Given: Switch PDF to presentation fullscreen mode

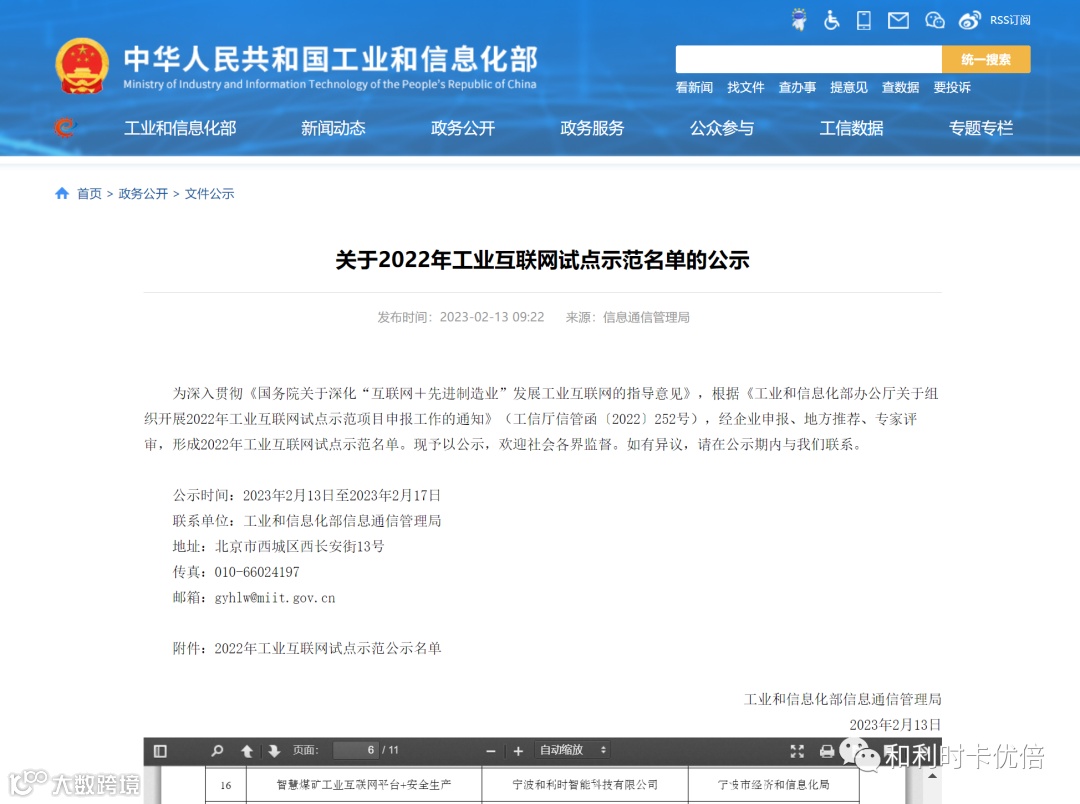Looking at the screenshot, I should (797, 751).
